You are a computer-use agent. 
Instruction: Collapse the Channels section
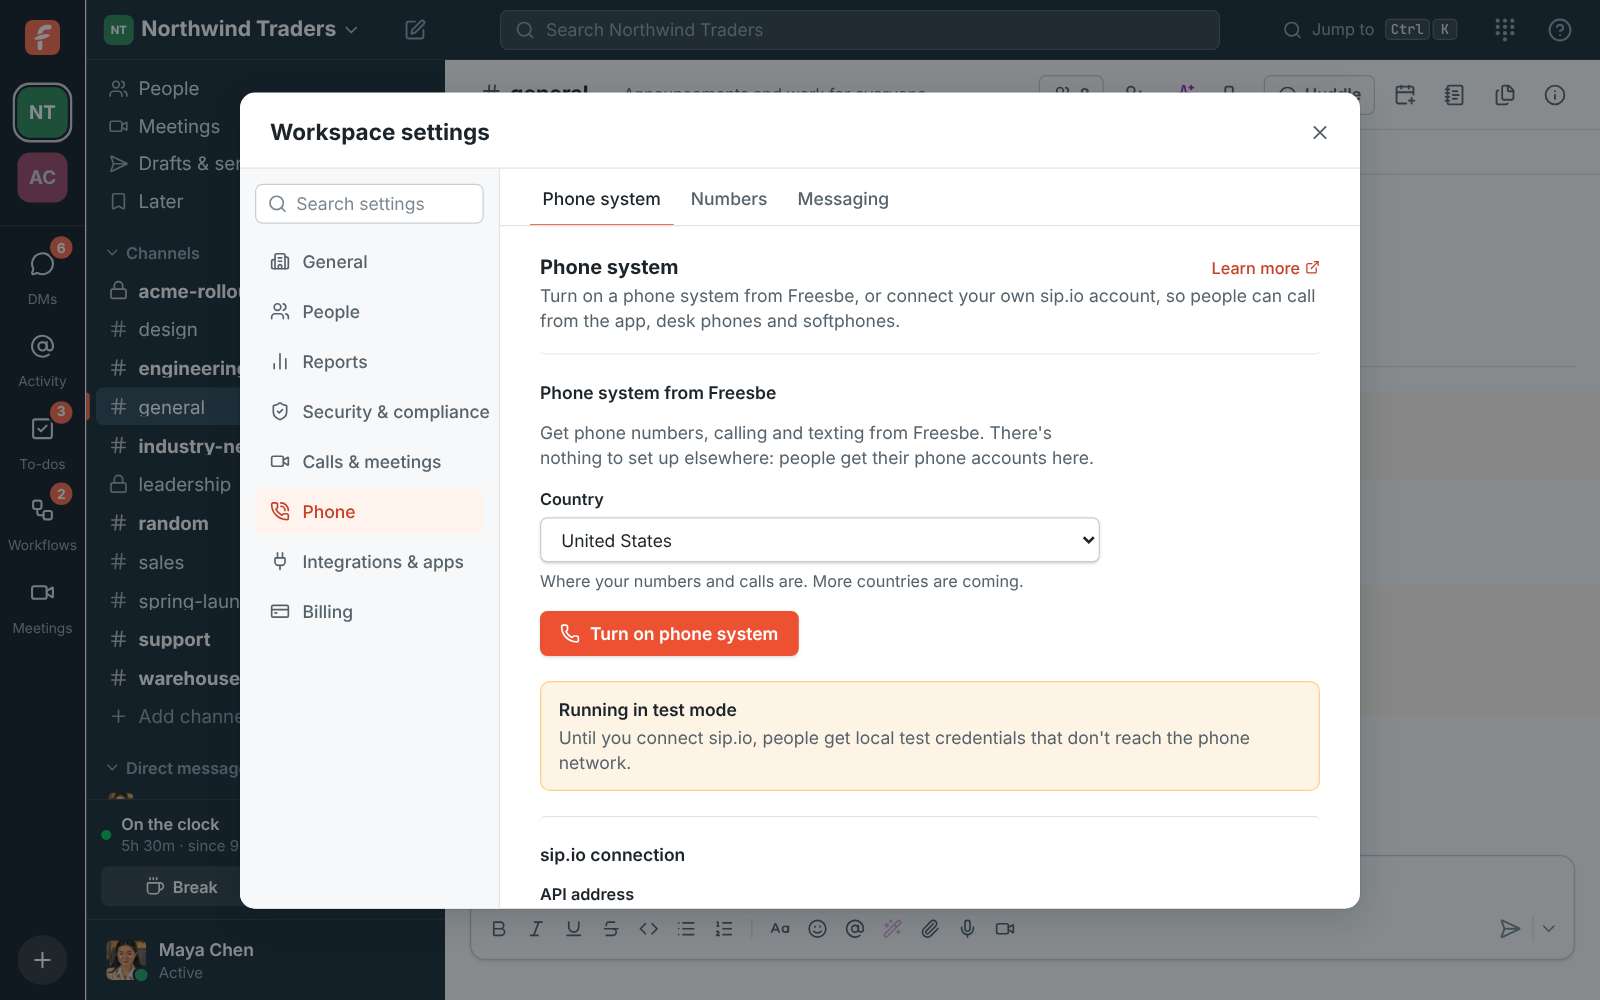[x=153, y=253]
